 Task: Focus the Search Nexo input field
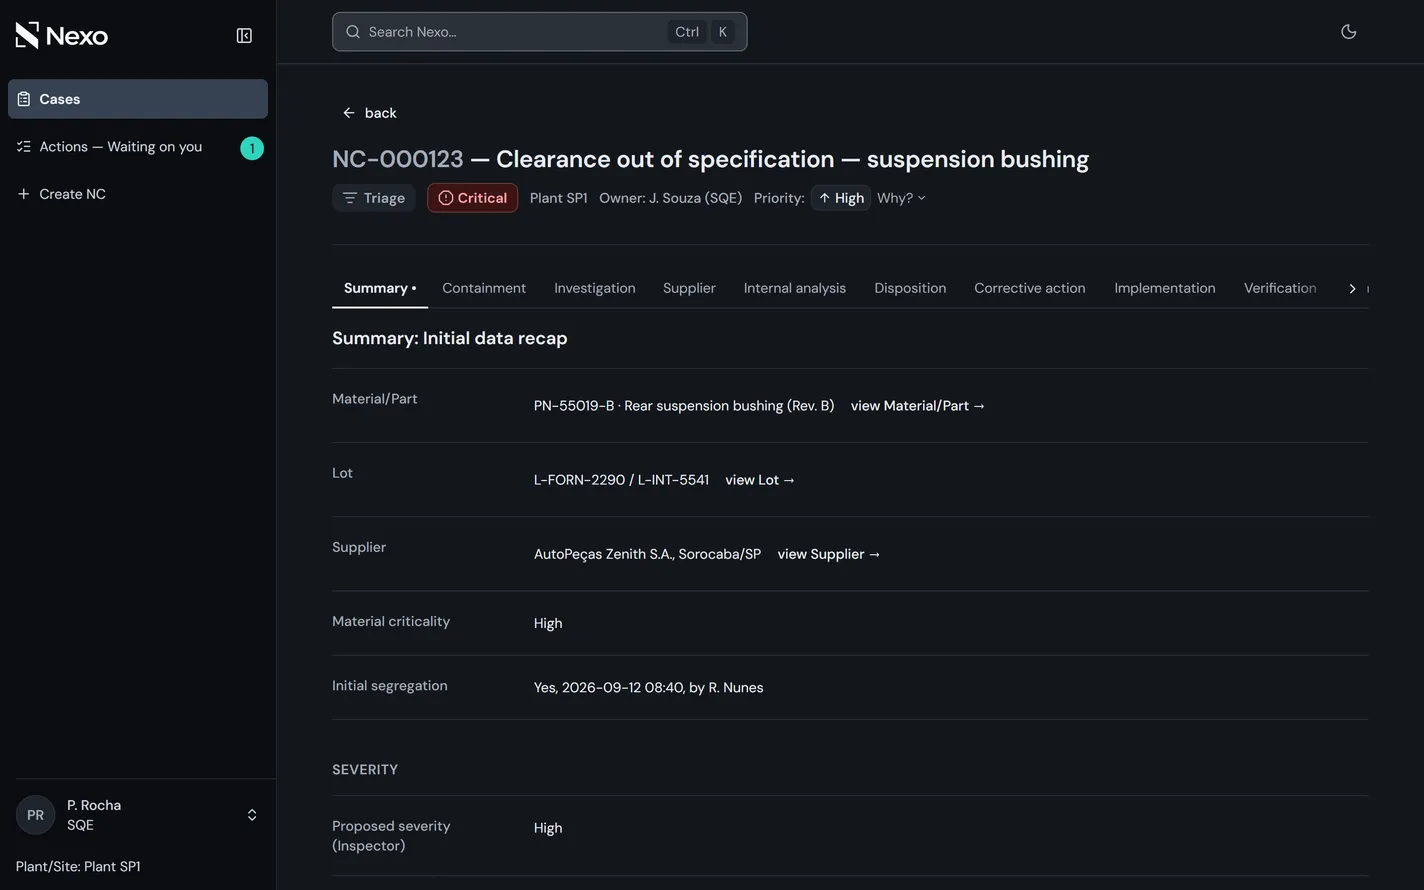(x=540, y=32)
